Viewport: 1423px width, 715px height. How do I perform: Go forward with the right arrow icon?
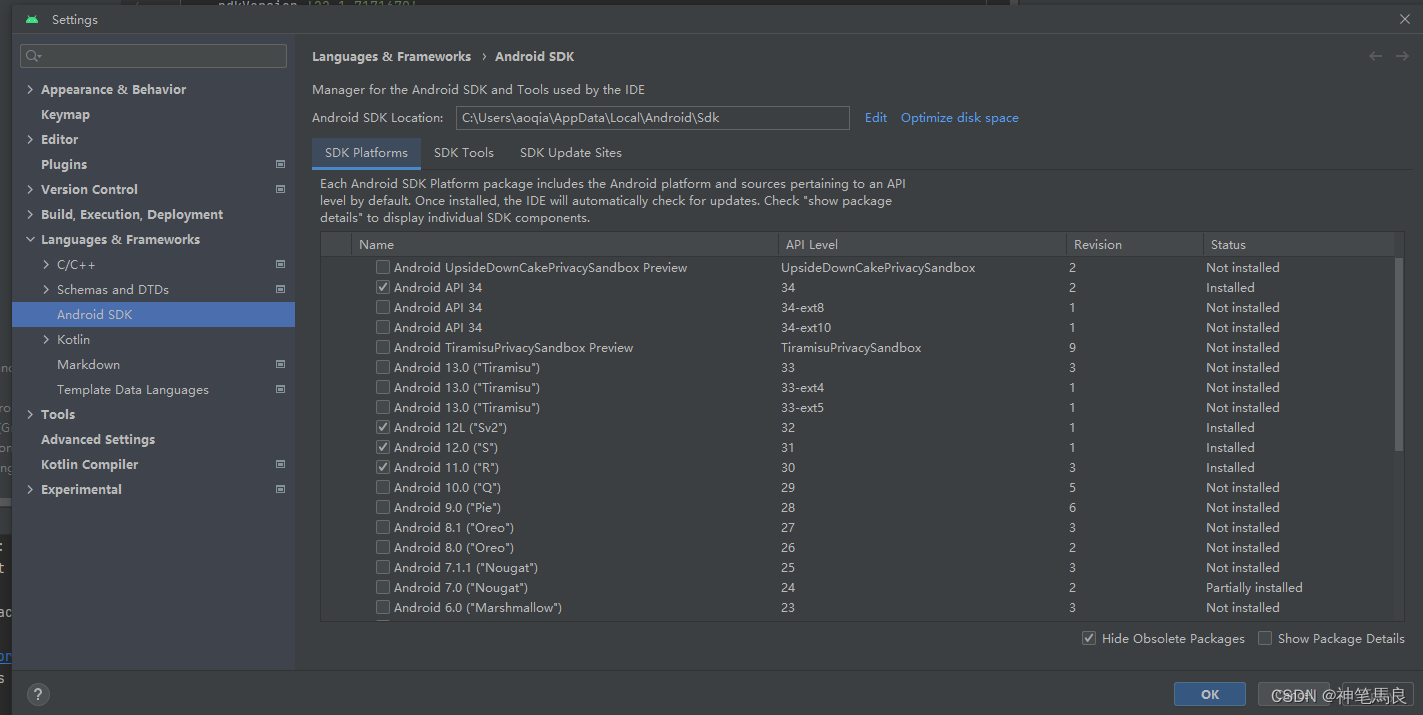coord(1401,56)
